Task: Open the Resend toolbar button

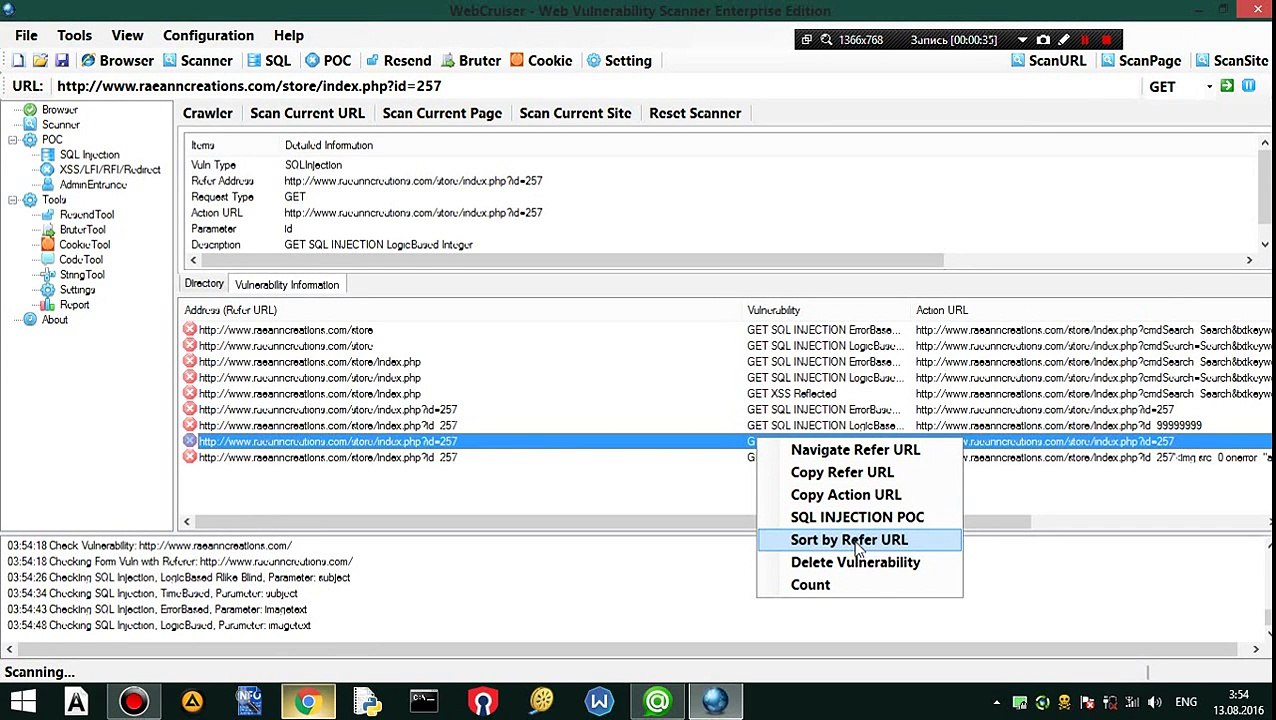Action: (398, 61)
